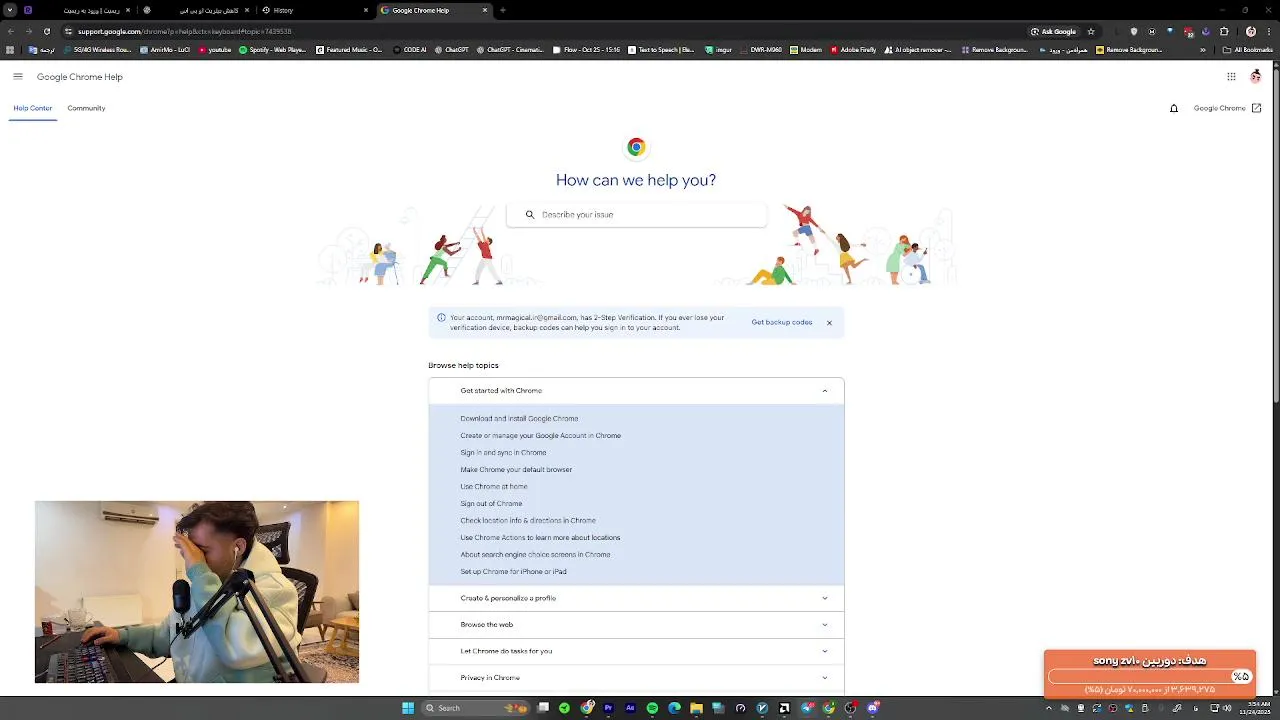
Task: Dismiss the 2-Step Verification notice
Action: (829, 323)
